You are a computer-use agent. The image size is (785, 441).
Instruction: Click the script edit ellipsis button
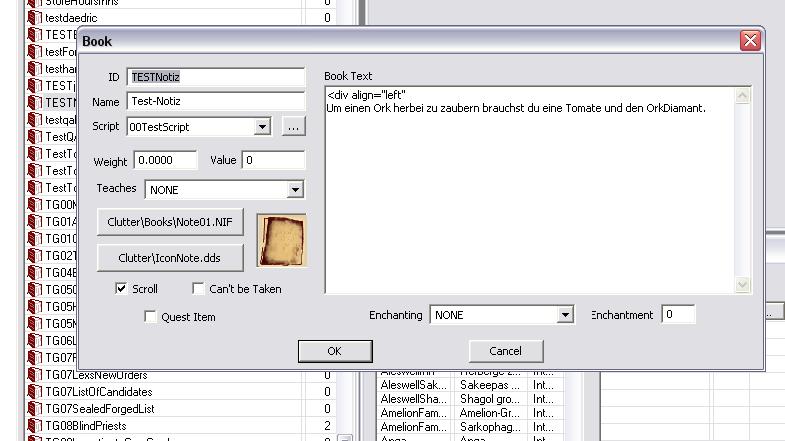(293, 127)
